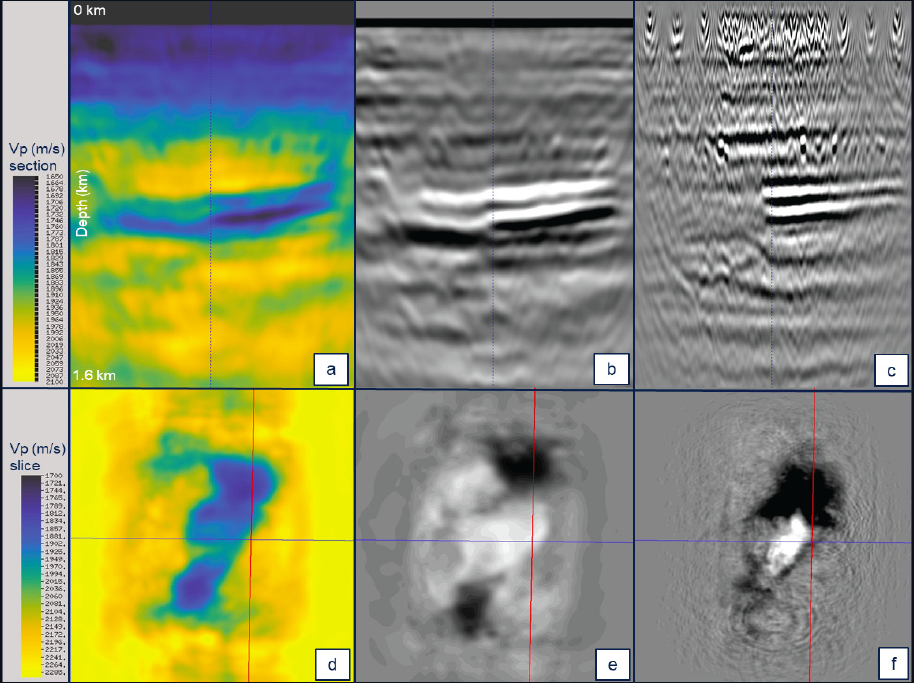Click the '1.6 km' depth label
This screenshot has width=914, height=683.
click(x=94, y=375)
